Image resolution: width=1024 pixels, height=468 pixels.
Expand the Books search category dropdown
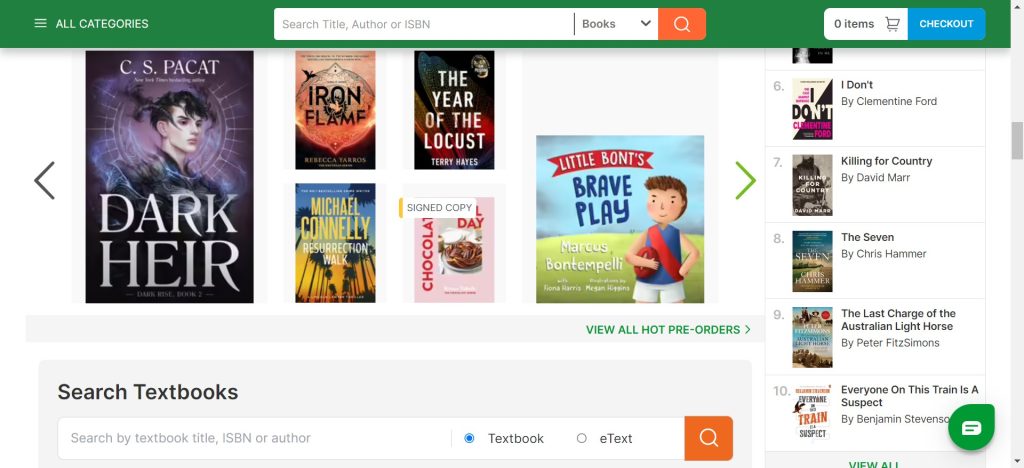616,24
